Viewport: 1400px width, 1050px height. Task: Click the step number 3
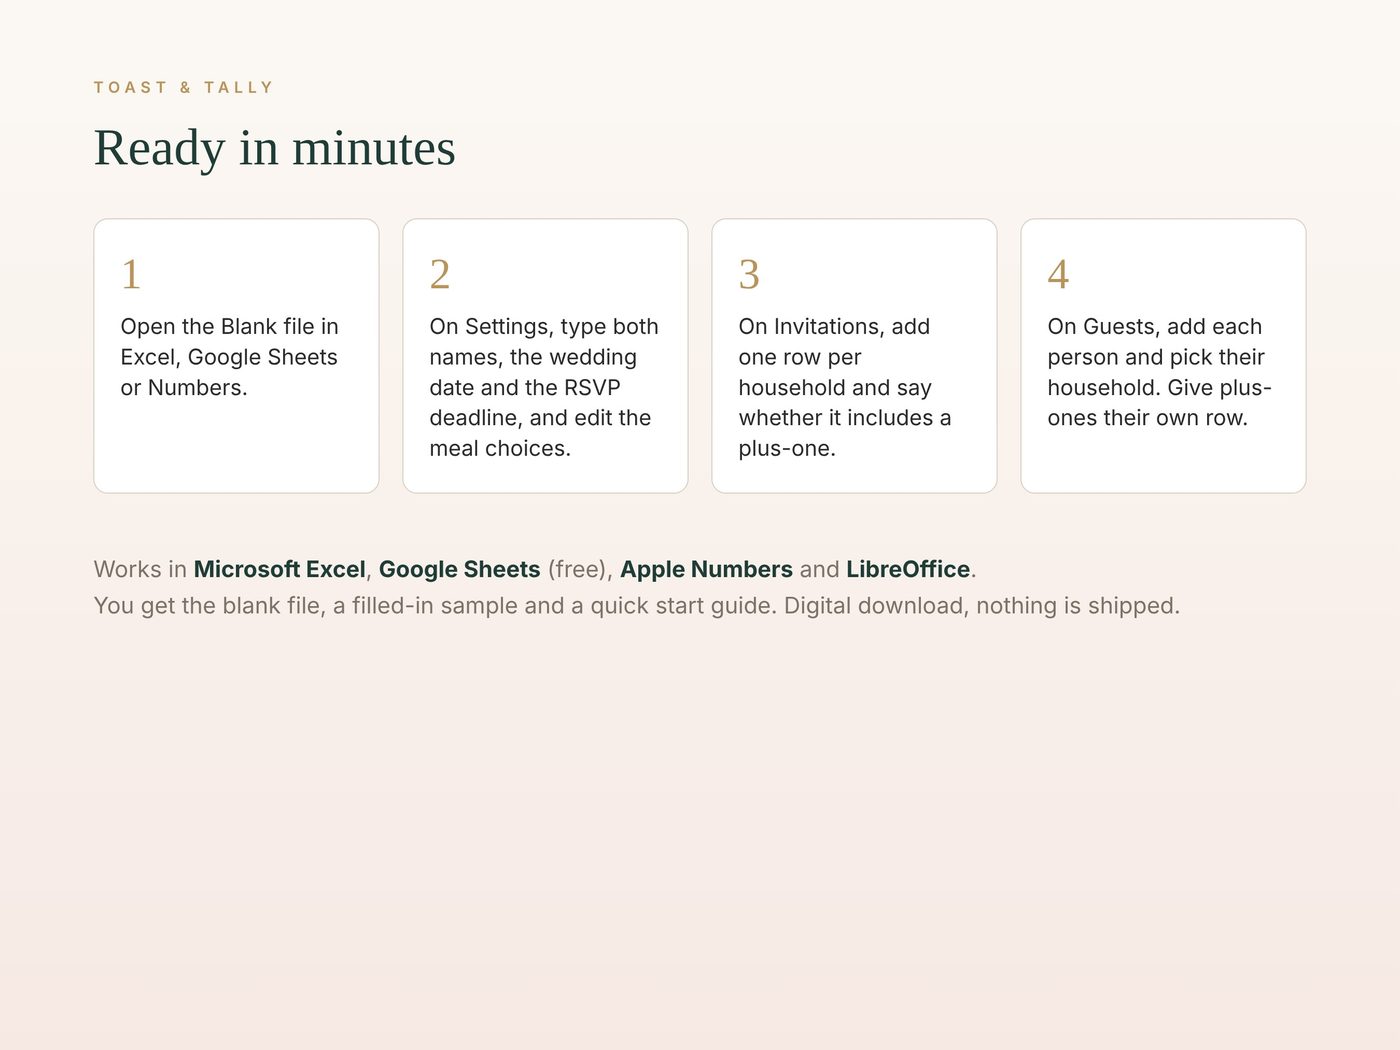[749, 274]
